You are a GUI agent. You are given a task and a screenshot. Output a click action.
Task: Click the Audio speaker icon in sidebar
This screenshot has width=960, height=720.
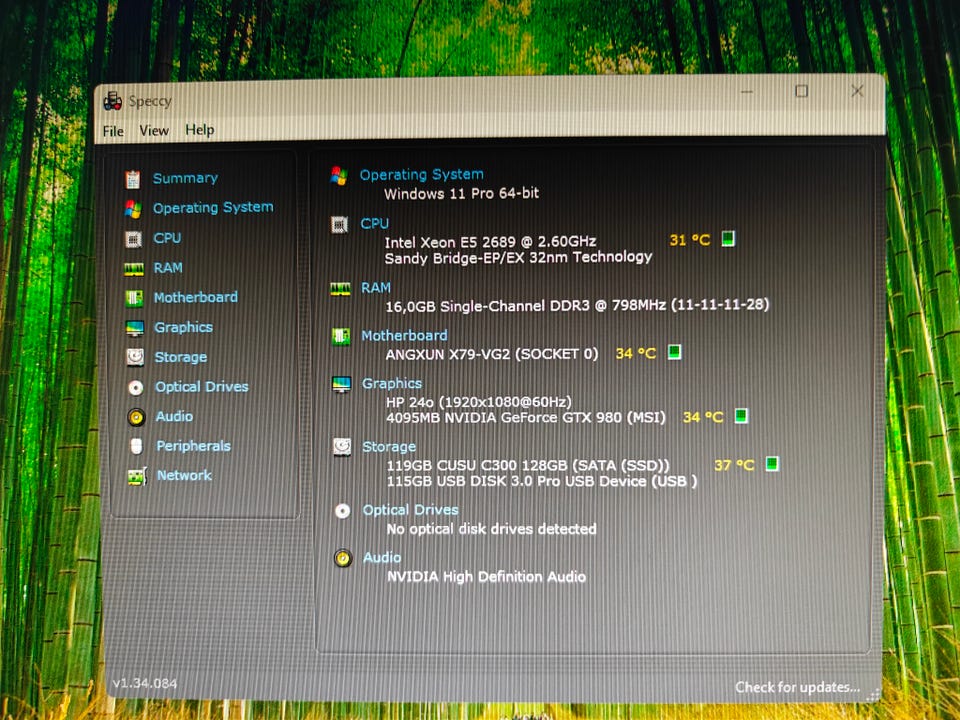pos(137,417)
